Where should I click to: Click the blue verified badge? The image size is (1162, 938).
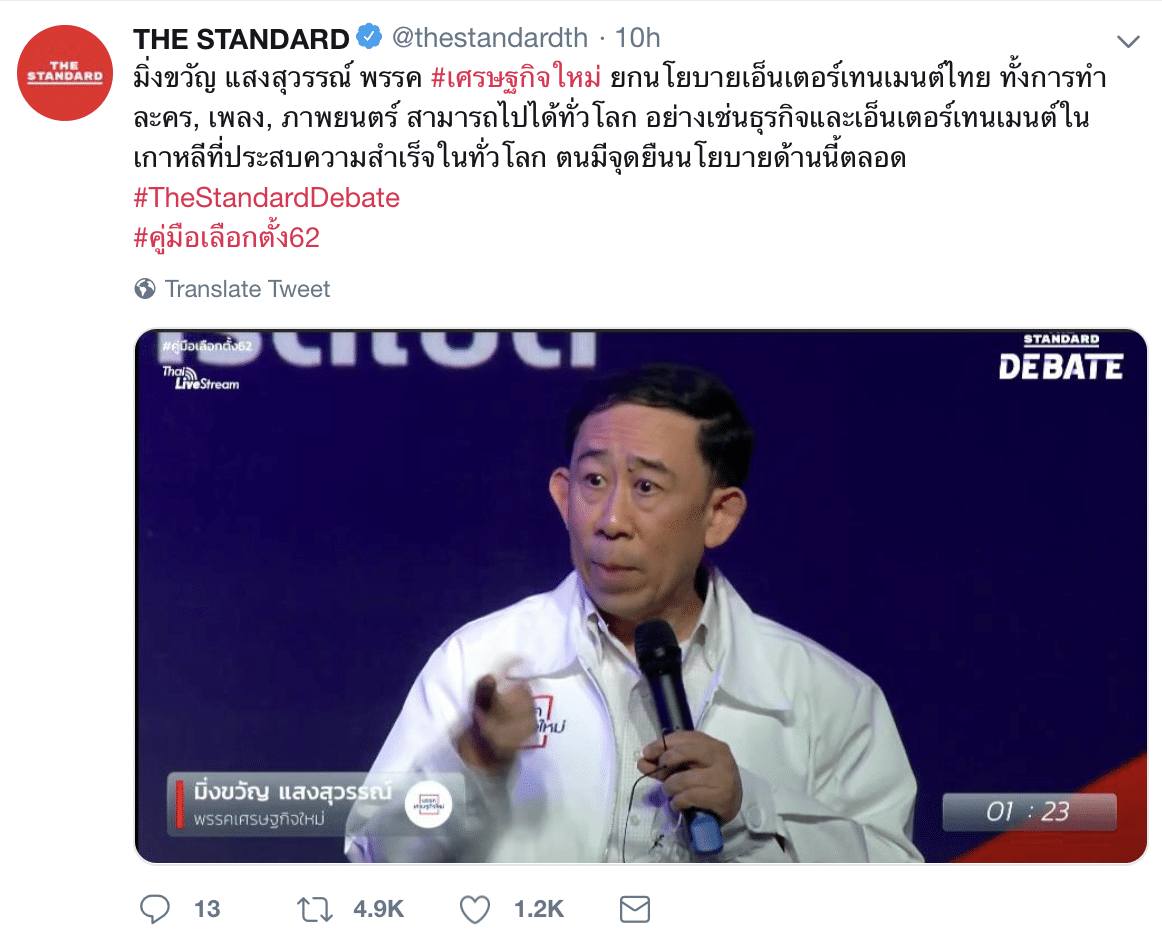[369, 37]
